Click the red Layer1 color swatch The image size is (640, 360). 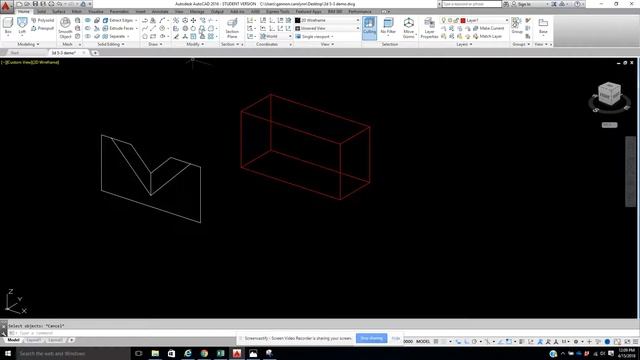463,20
